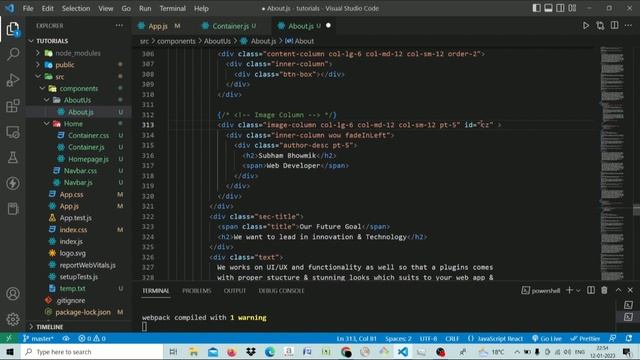Open editor More Actions ellipsis
This screenshot has width=640, height=360.
point(629,25)
